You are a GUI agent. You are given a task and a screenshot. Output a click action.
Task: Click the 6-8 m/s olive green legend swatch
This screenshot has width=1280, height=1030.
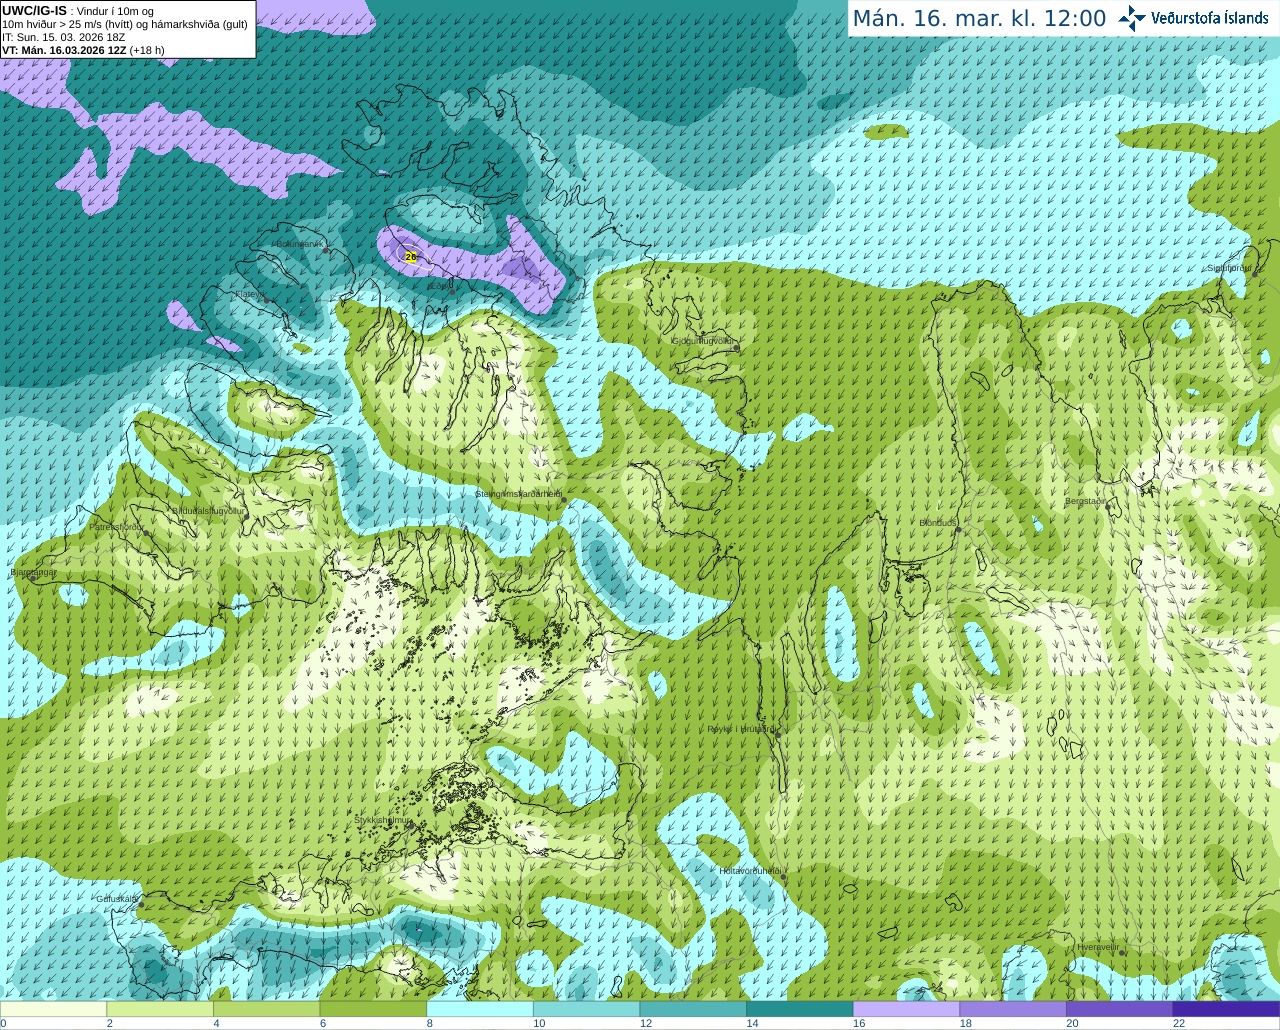[x=373, y=1009]
